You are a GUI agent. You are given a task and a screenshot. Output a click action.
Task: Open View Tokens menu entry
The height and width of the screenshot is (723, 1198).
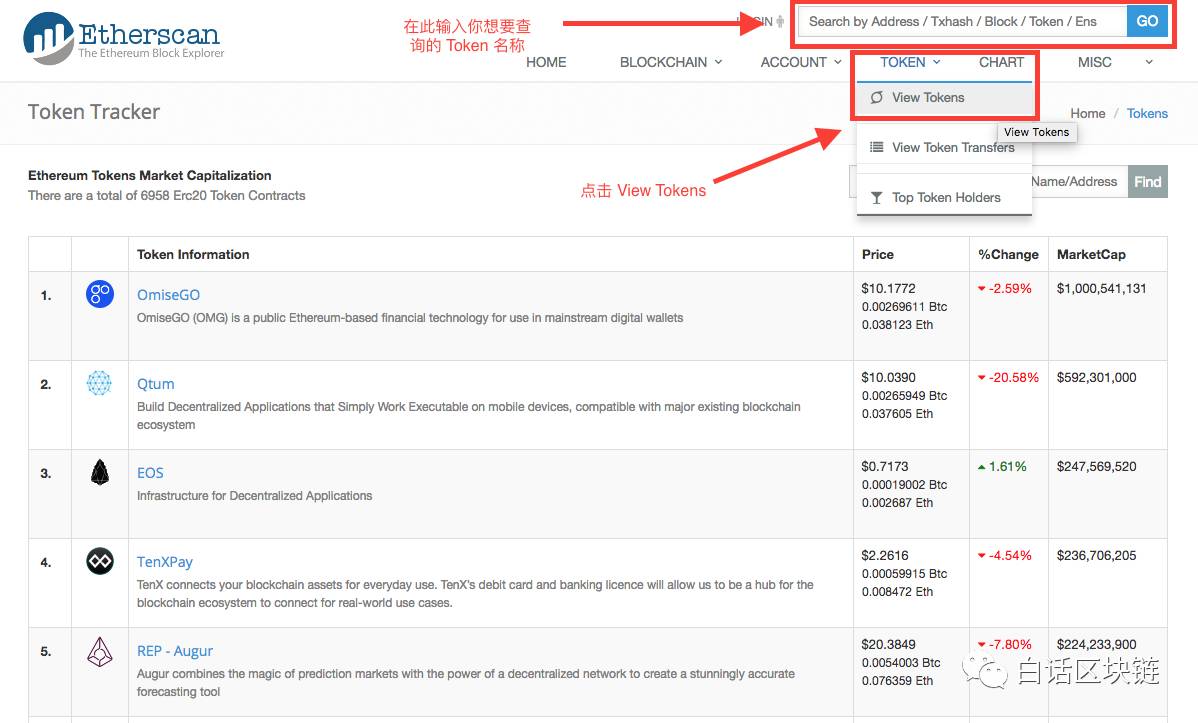click(944, 98)
